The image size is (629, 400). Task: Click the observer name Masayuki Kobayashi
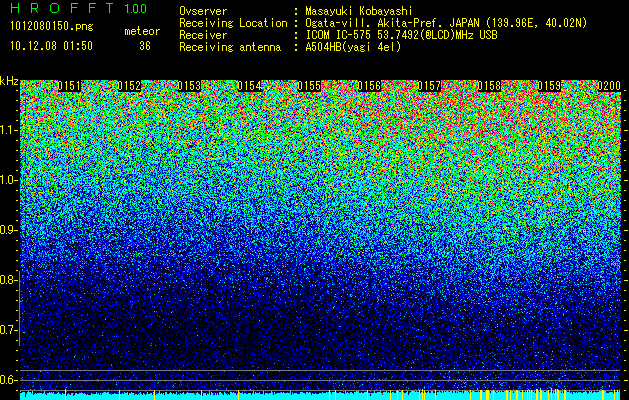(359, 11)
